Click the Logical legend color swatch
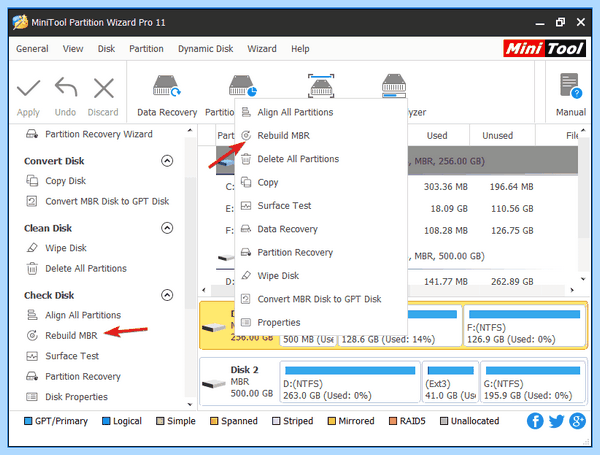This screenshot has height=455, width=600. point(106,421)
